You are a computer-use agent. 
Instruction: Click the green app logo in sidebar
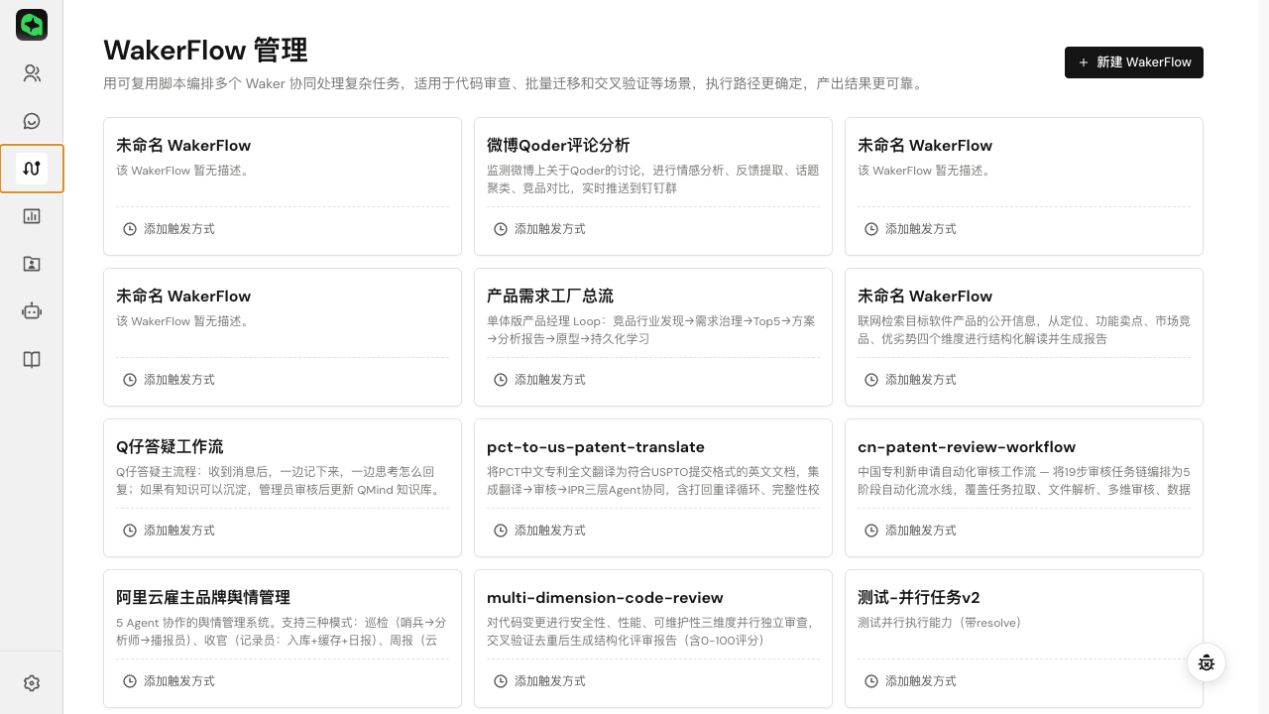point(31,24)
